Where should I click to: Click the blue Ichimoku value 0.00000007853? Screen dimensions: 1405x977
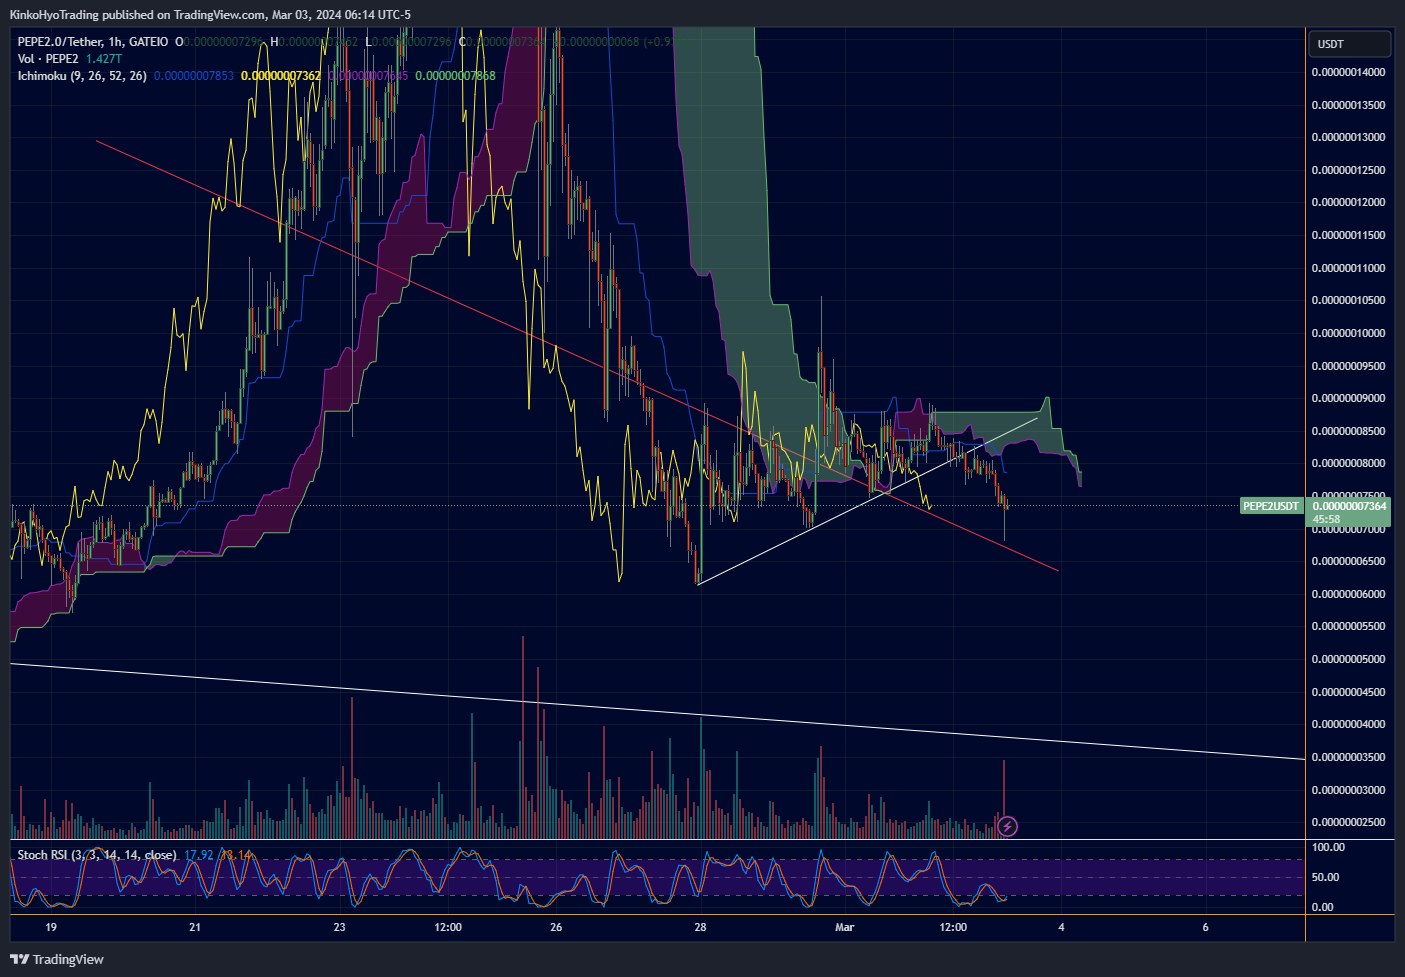pos(194,76)
